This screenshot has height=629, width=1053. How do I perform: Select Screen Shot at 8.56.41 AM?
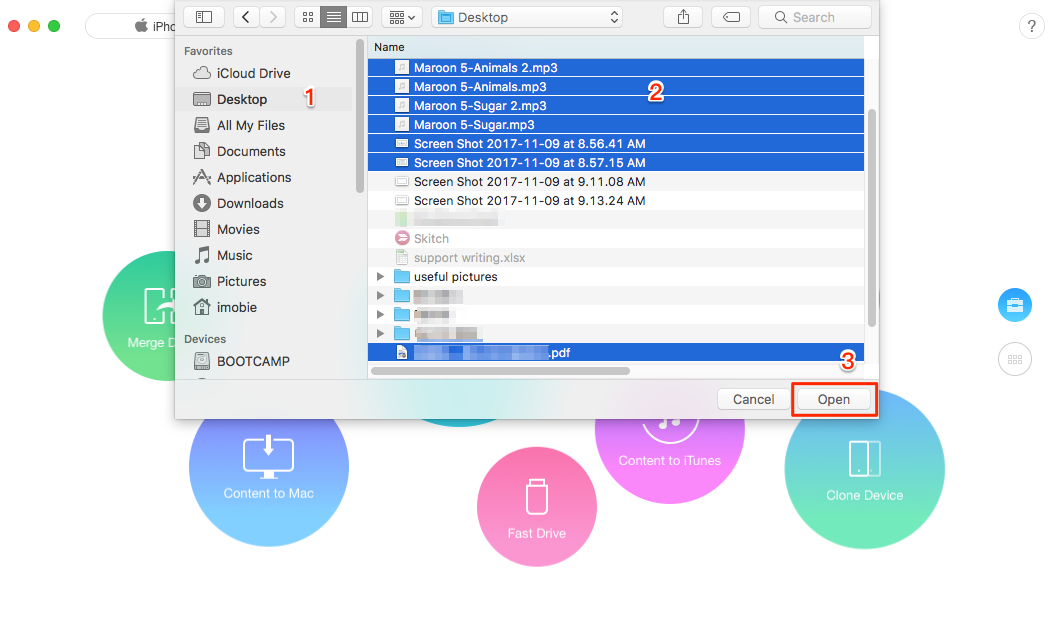pos(616,144)
